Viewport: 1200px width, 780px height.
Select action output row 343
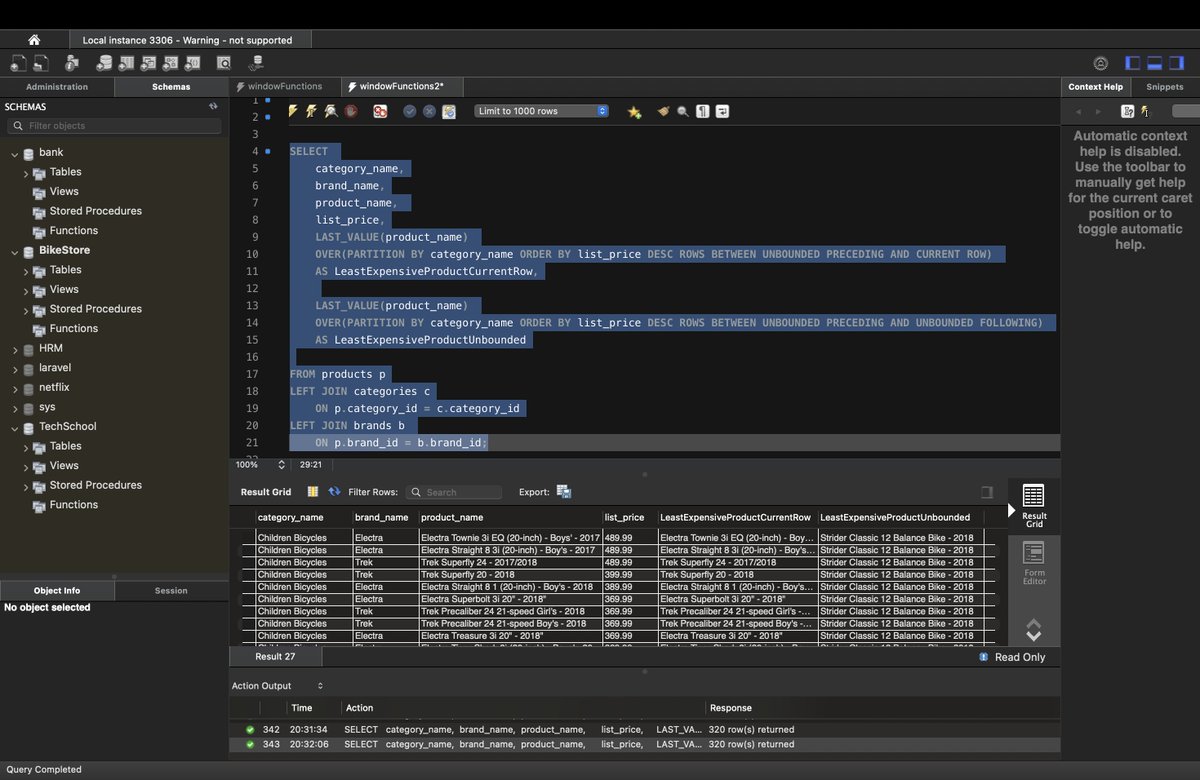click(645, 744)
